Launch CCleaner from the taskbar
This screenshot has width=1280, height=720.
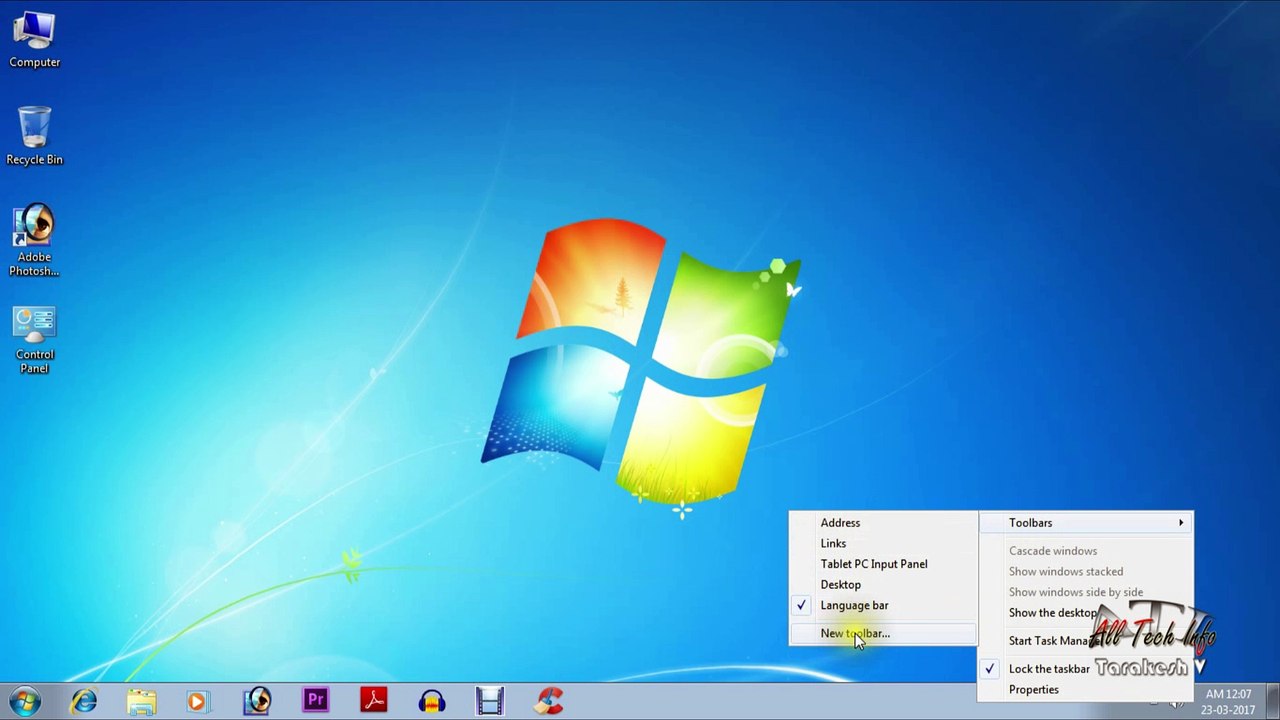(x=548, y=701)
